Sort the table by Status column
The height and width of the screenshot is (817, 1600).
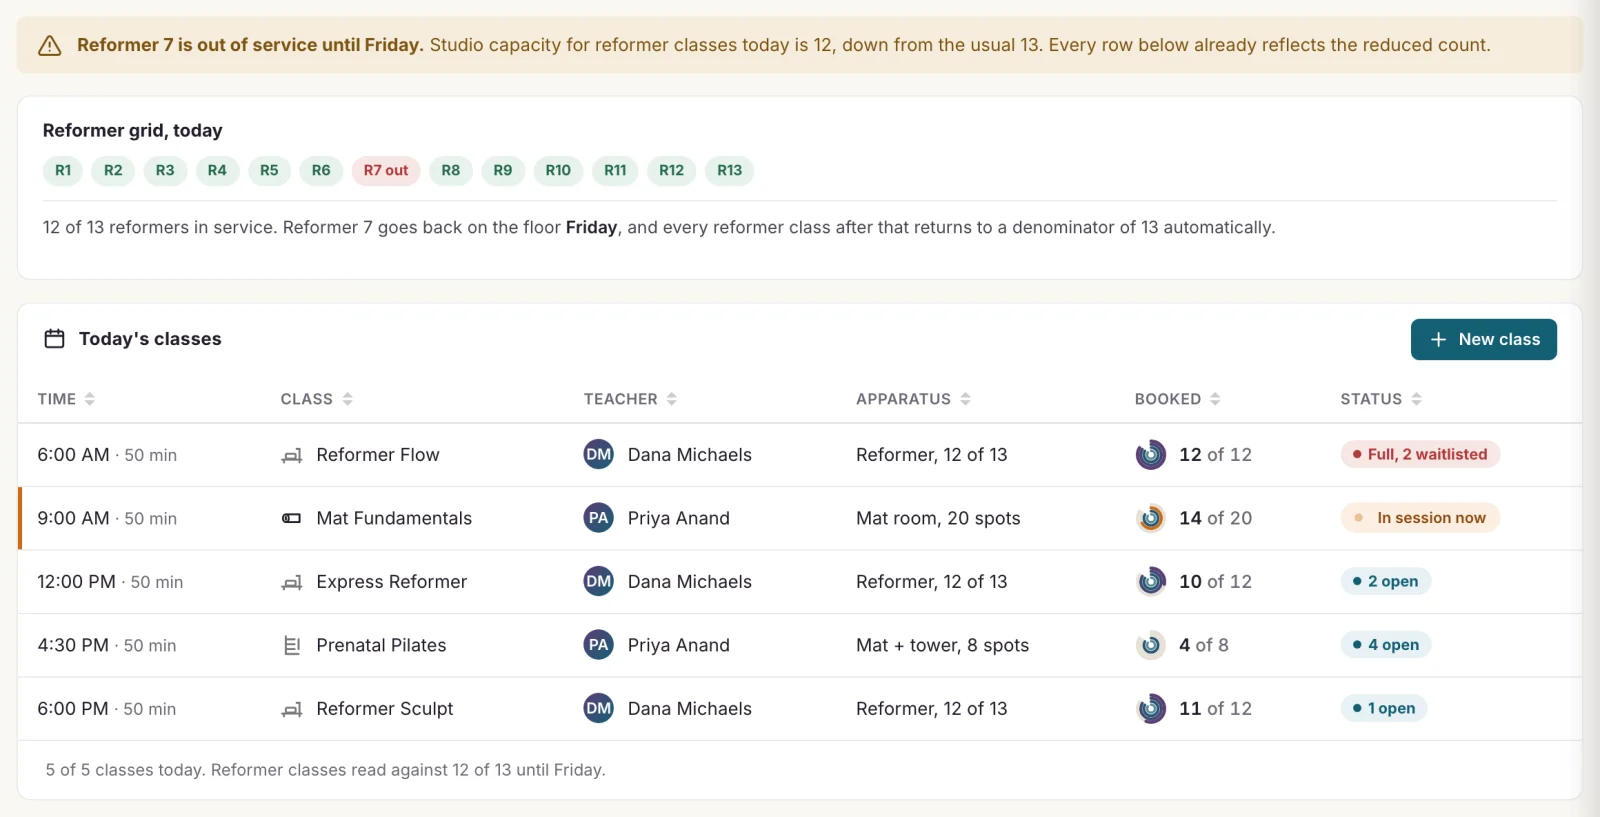tap(1381, 399)
